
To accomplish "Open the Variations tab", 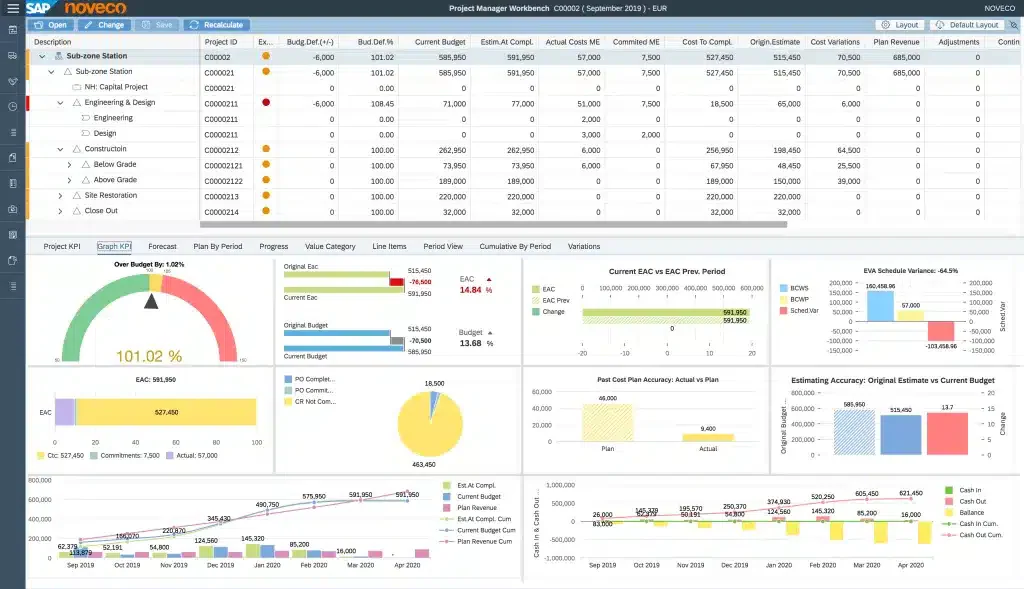I will coord(584,246).
